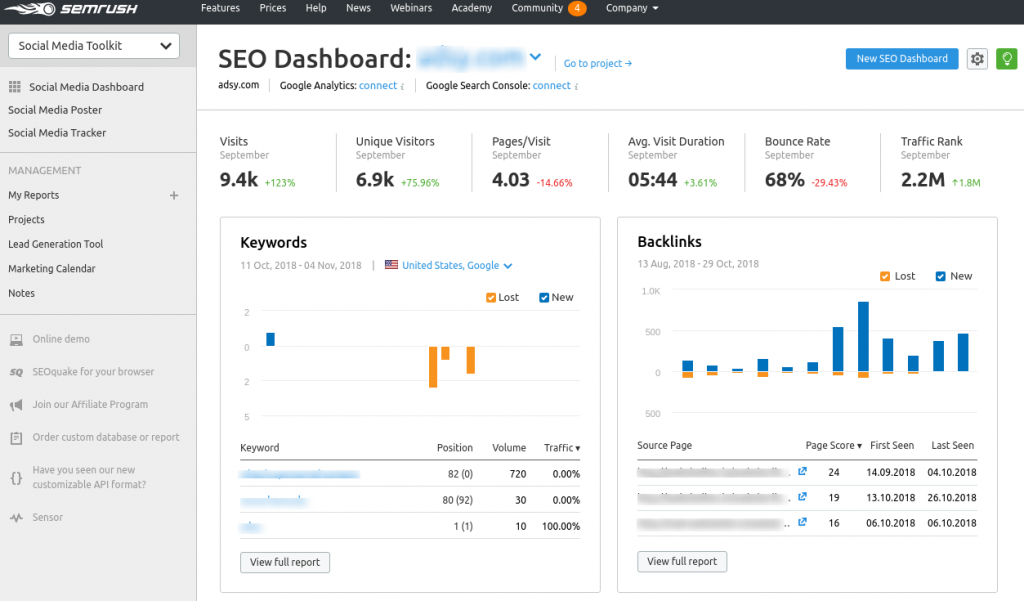Uncheck Lost in Keywords chart
Image resolution: width=1024 pixels, height=601 pixels.
coord(491,298)
